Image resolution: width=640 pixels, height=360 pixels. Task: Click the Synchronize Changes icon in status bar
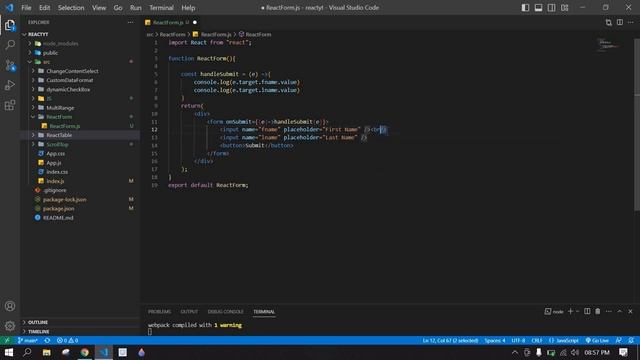47,340
